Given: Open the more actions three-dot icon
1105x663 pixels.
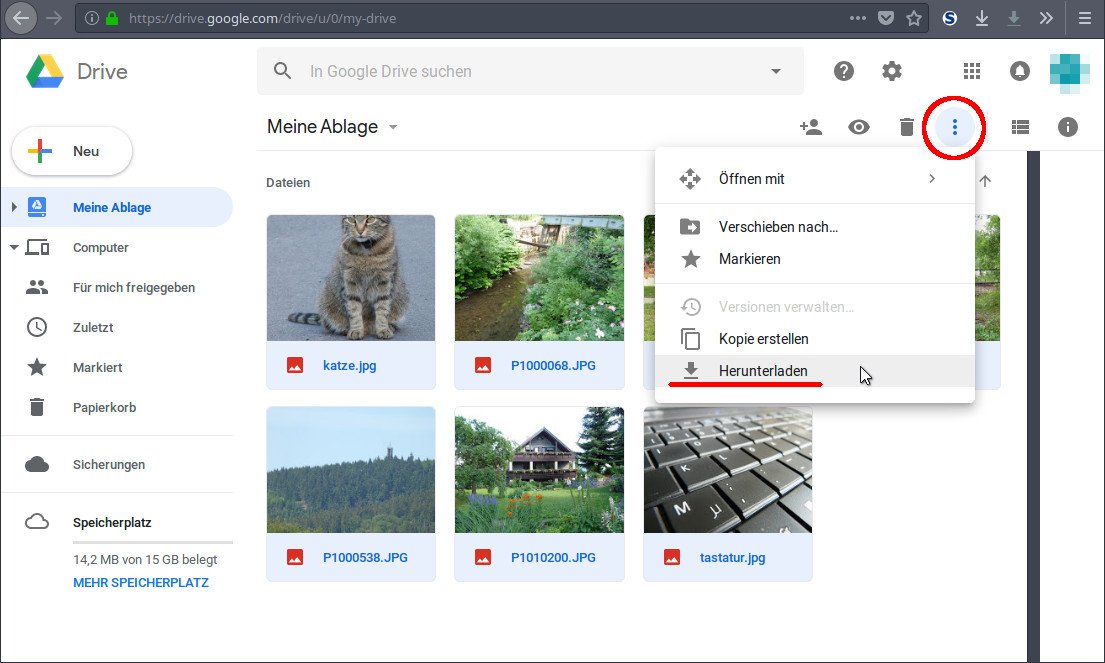Looking at the screenshot, I should pyautogui.click(x=954, y=127).
